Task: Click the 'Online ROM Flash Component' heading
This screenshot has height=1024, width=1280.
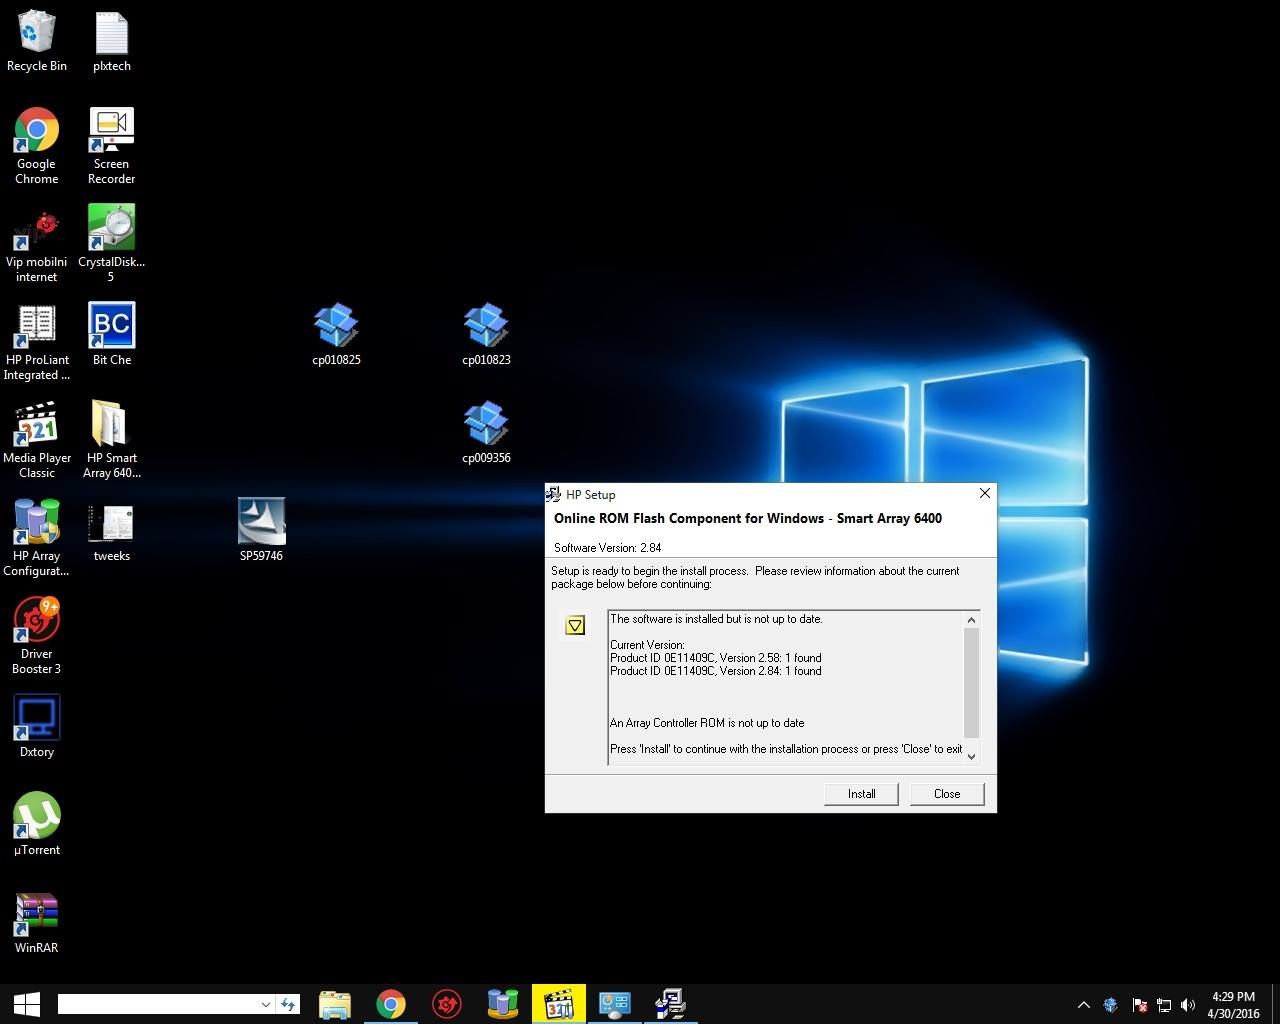Action: pos(748,518)
